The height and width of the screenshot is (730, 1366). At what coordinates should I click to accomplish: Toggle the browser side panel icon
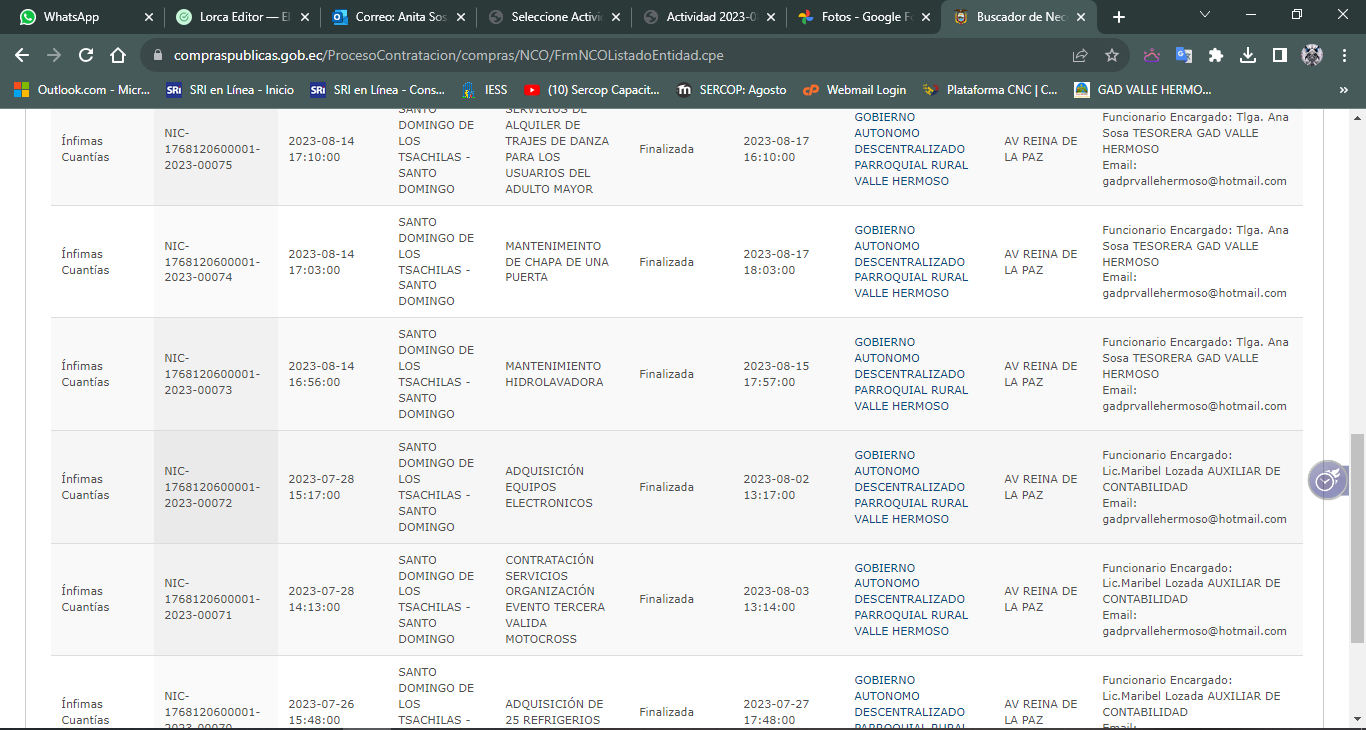click(x=1279, y=56)
